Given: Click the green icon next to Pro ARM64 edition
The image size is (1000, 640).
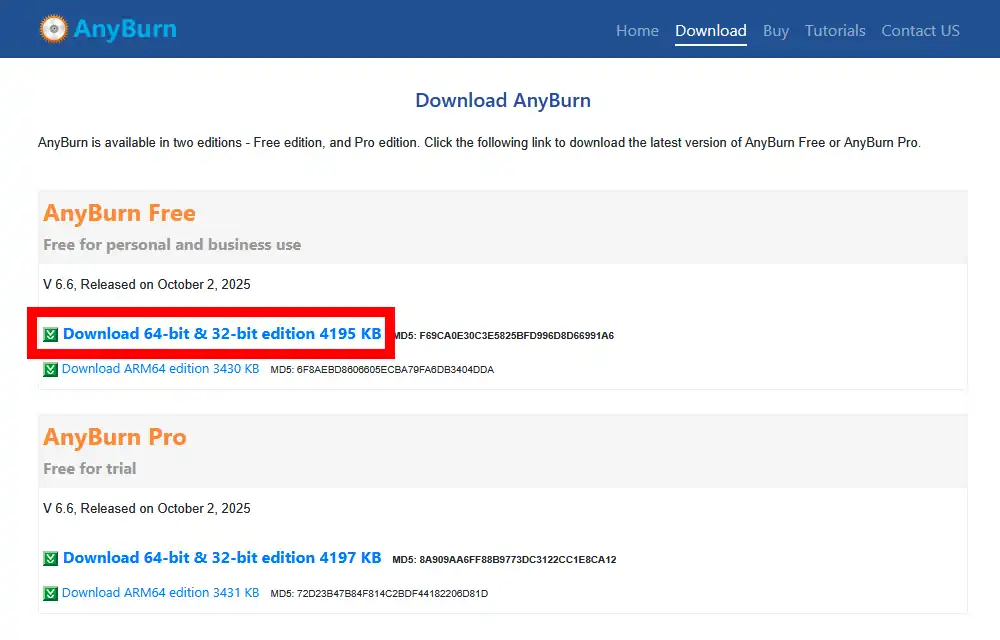Looking at the screenshot, I should (x=50, y=593).
